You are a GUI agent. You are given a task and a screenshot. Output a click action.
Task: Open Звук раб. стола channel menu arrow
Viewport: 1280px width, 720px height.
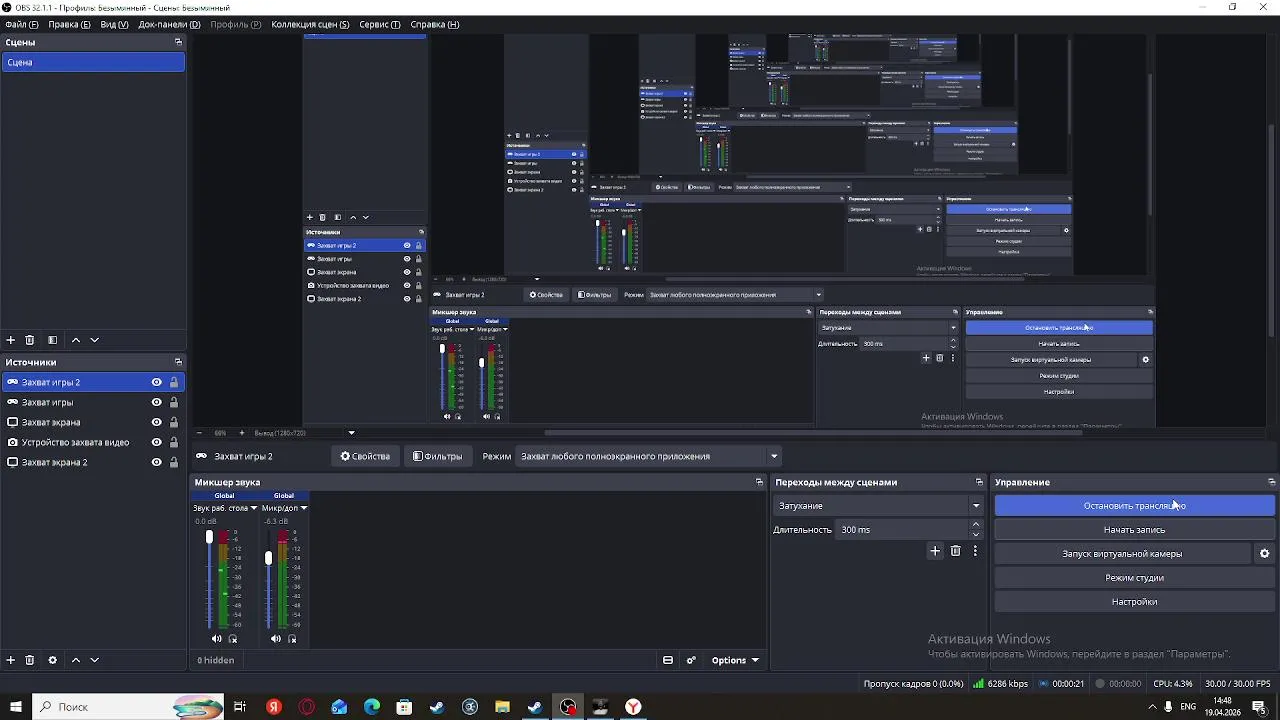[253, 508]
